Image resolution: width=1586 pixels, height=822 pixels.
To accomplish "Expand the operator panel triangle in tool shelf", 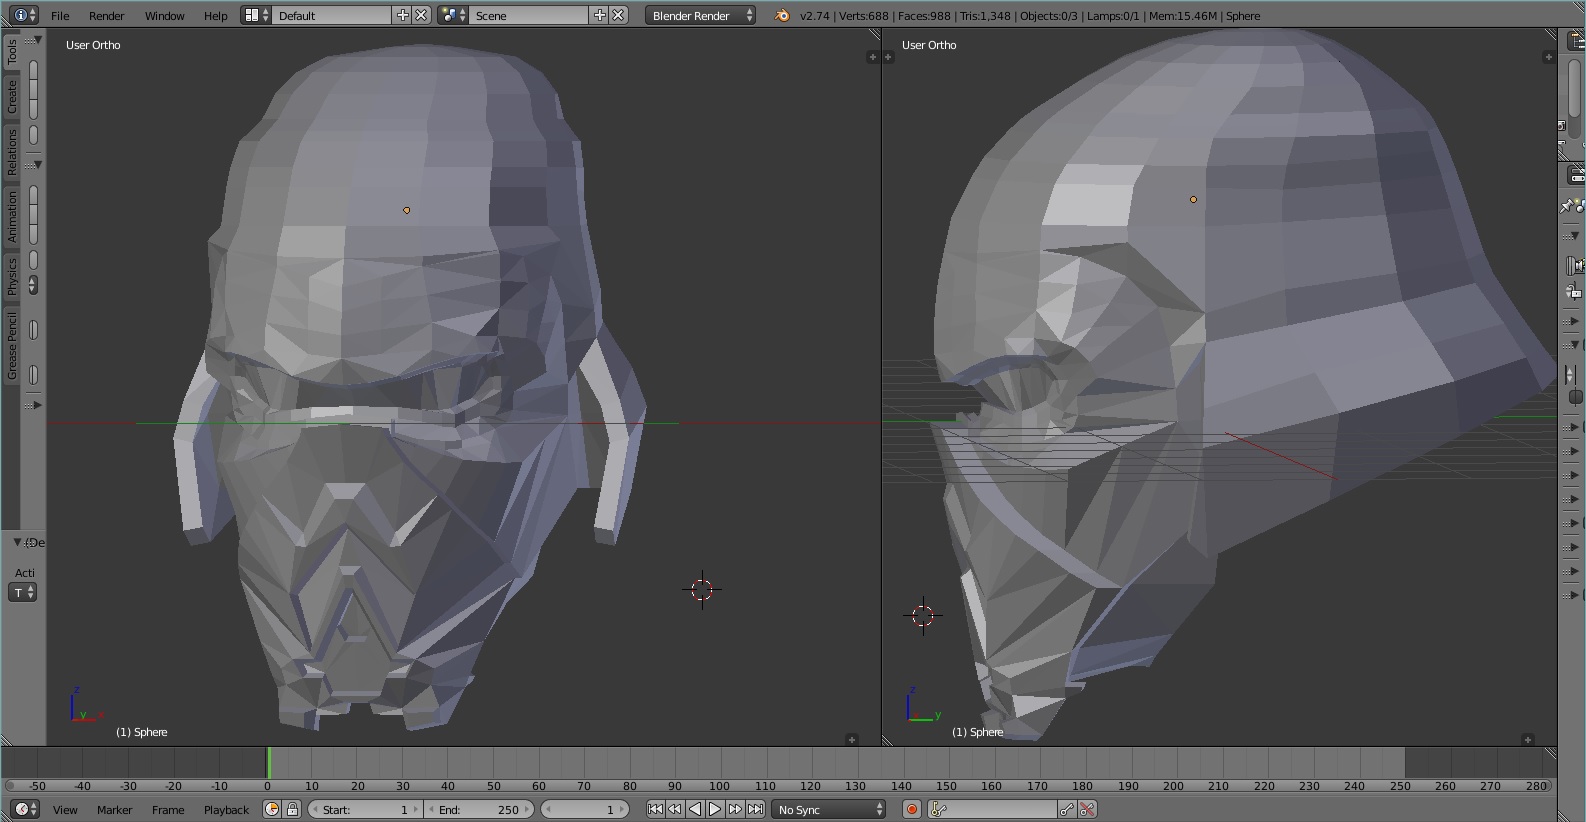I will pos(18,542).
